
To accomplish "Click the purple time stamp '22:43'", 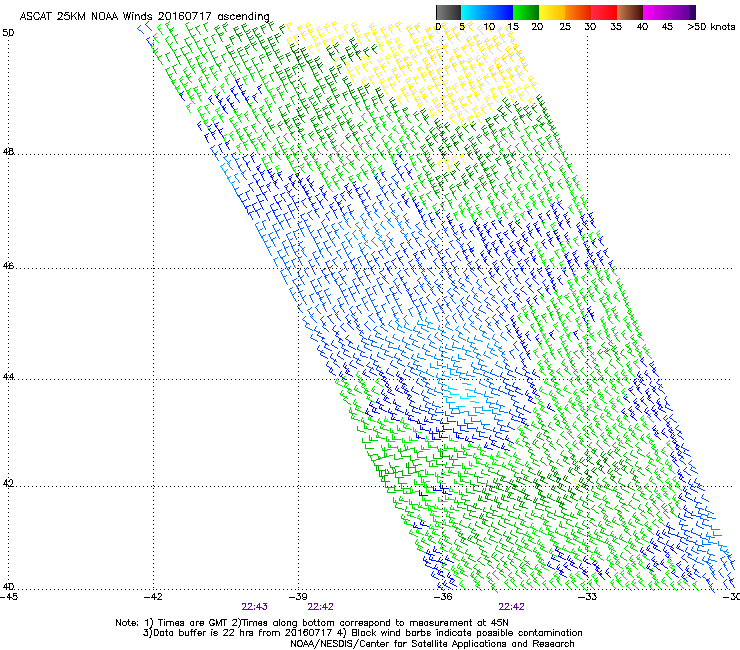I will click(254, 607).
